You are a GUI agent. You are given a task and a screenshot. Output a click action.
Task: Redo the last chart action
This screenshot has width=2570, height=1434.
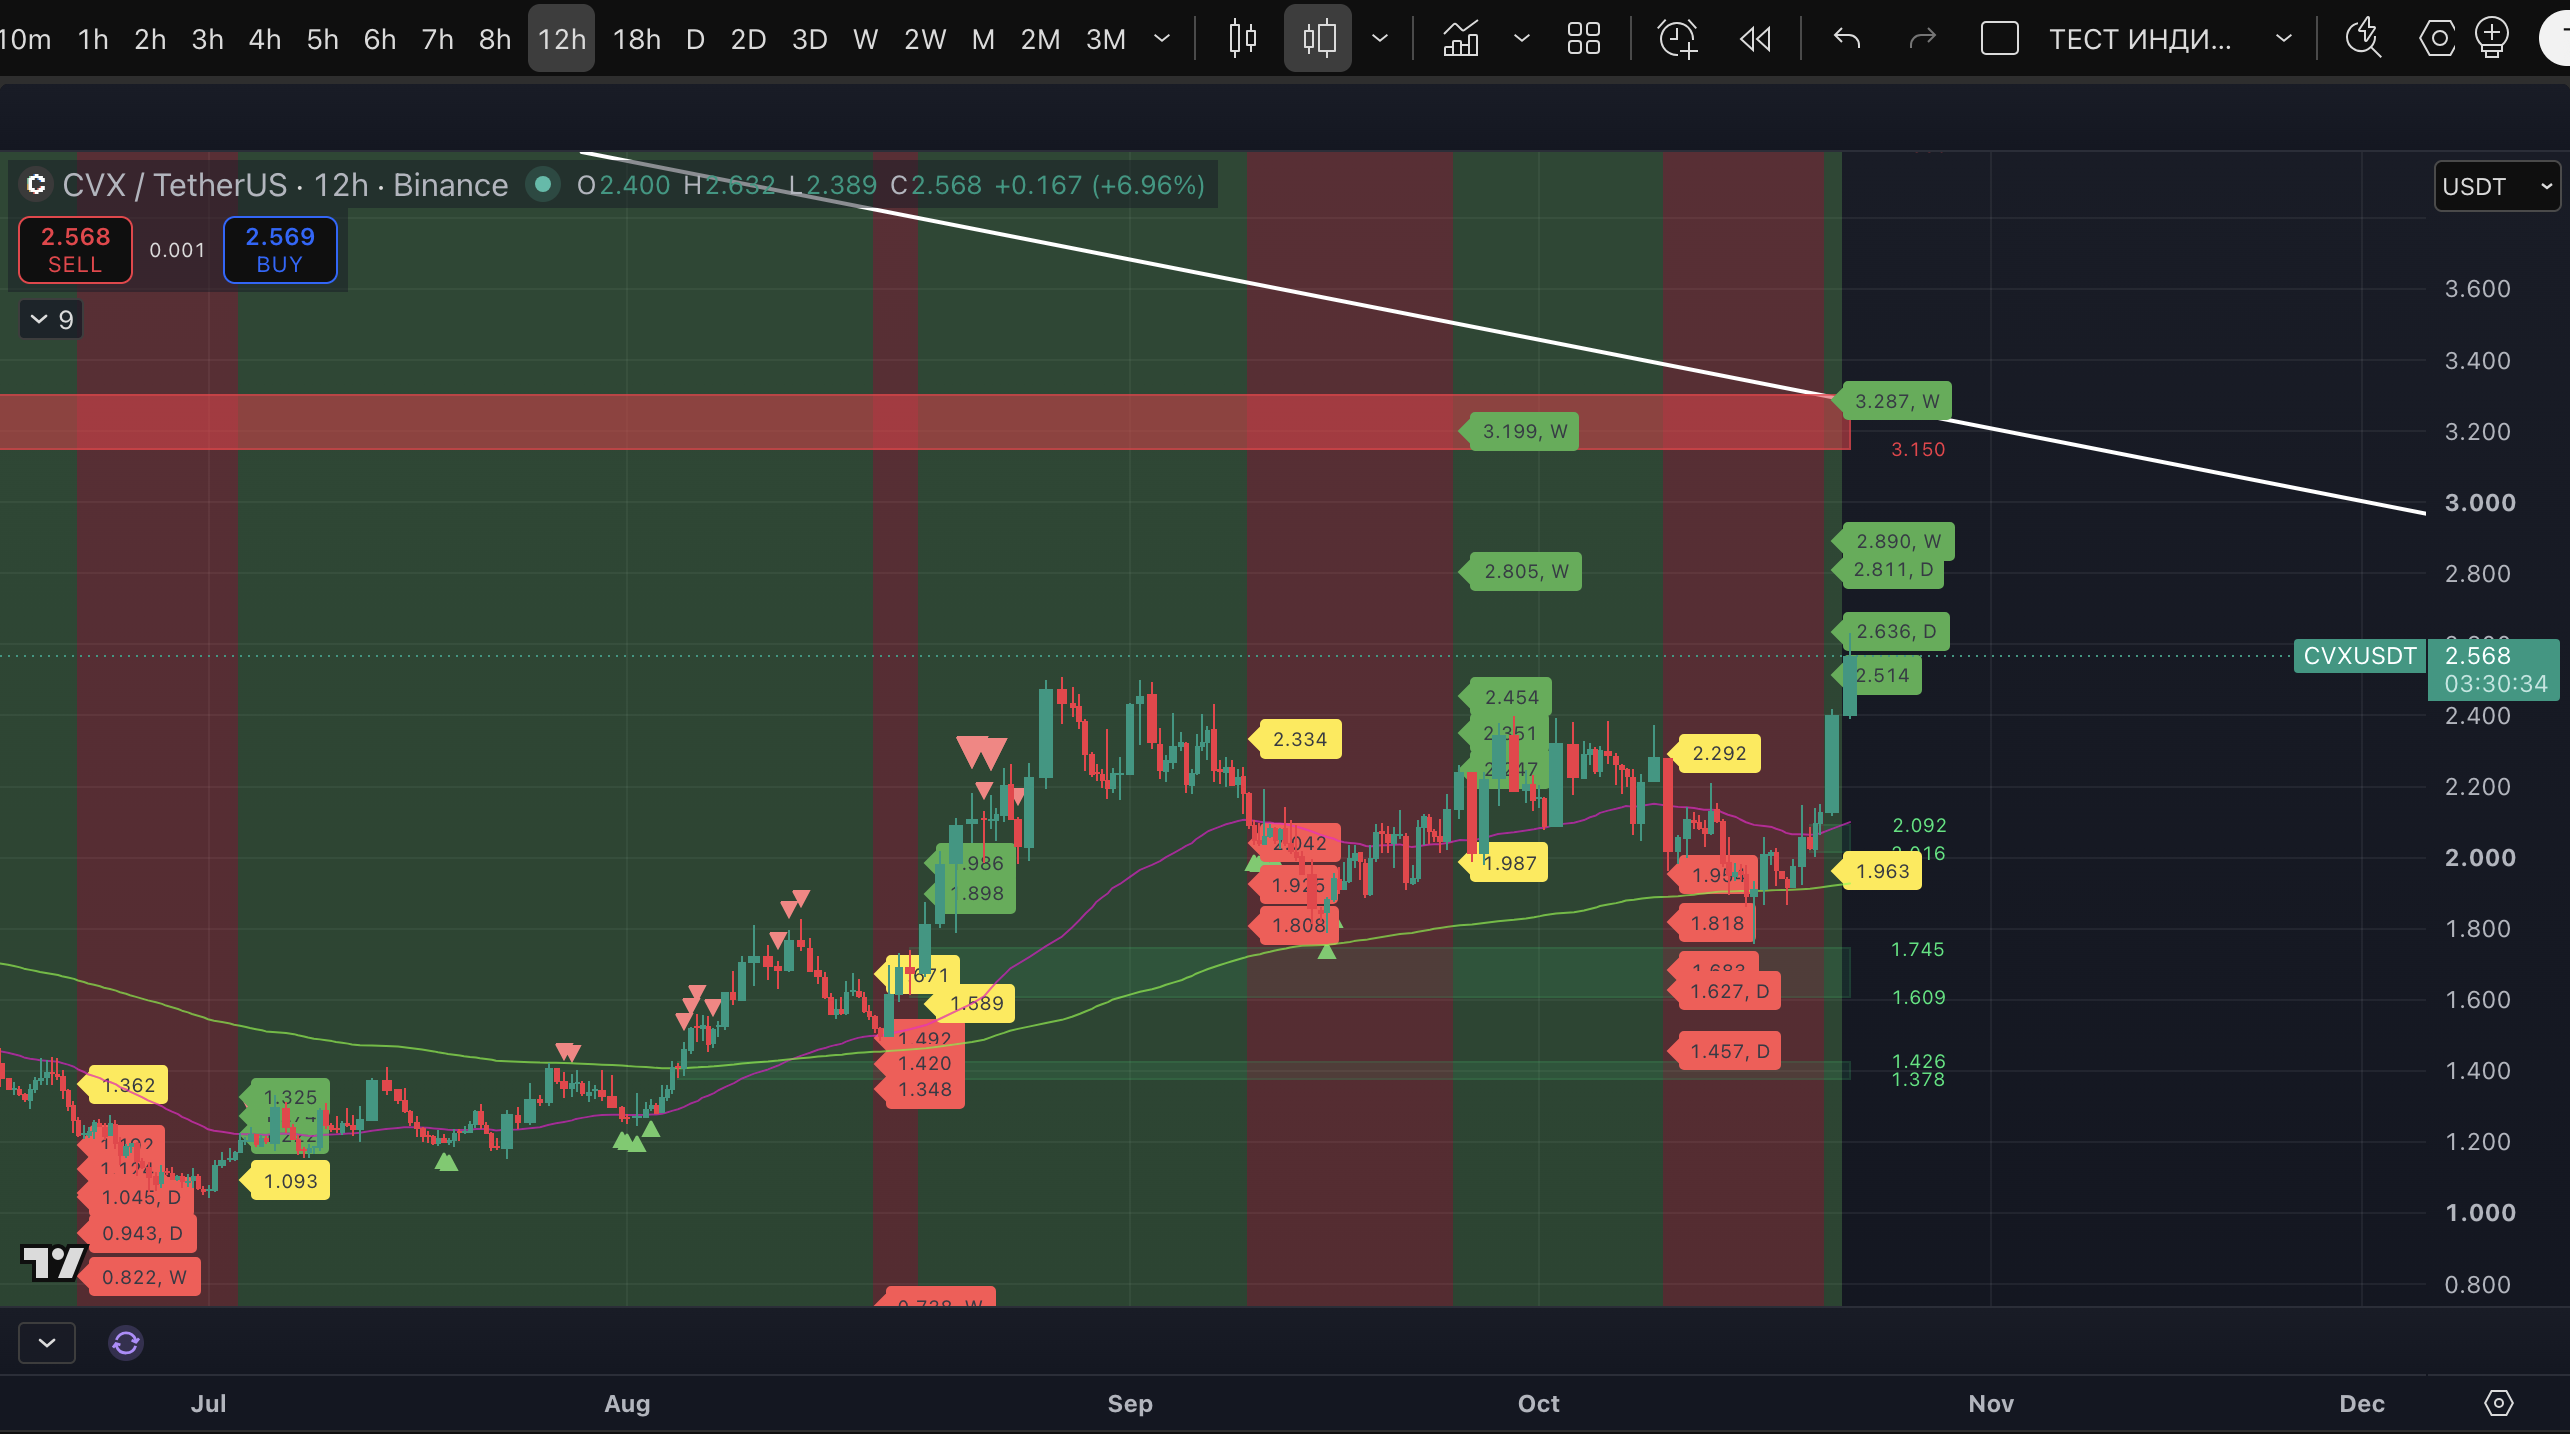tap(1922, 39)
